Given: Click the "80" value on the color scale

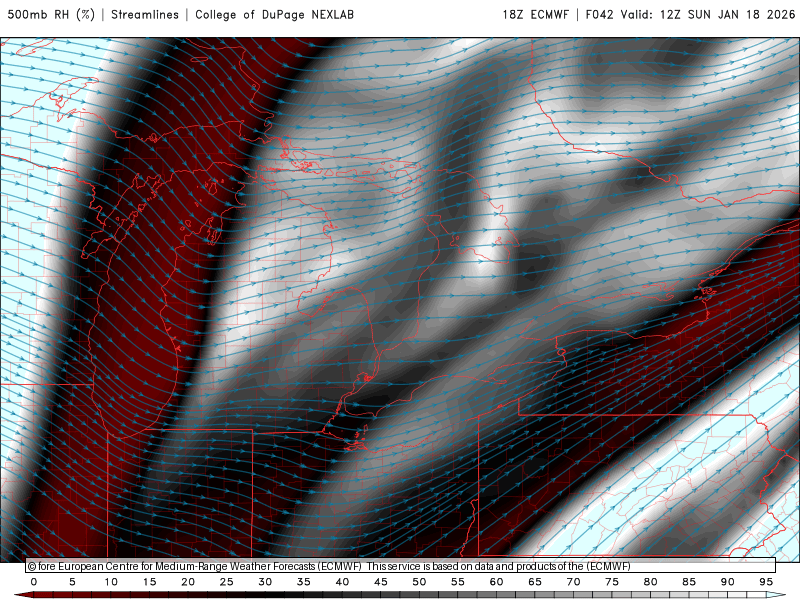Looking at the screenshot, I should (x=651, y=582).
